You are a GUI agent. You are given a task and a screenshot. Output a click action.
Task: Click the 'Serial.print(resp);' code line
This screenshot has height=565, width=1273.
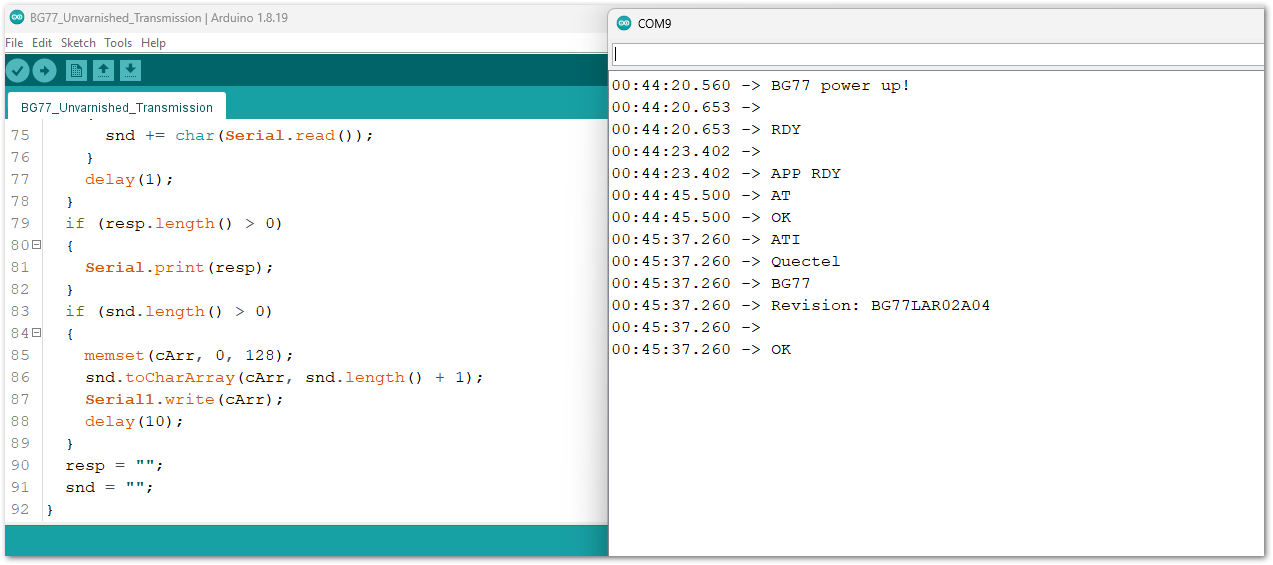[x=179, y=267]
